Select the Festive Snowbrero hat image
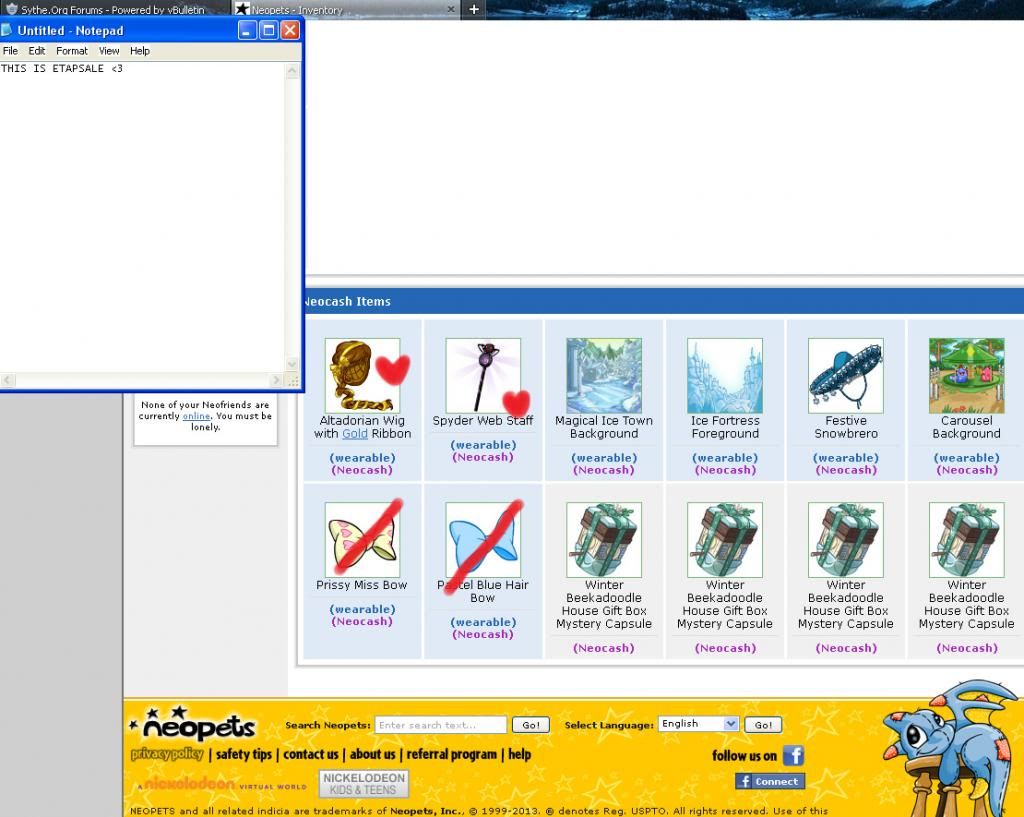 pyautogui.click(x=846, y=376)
